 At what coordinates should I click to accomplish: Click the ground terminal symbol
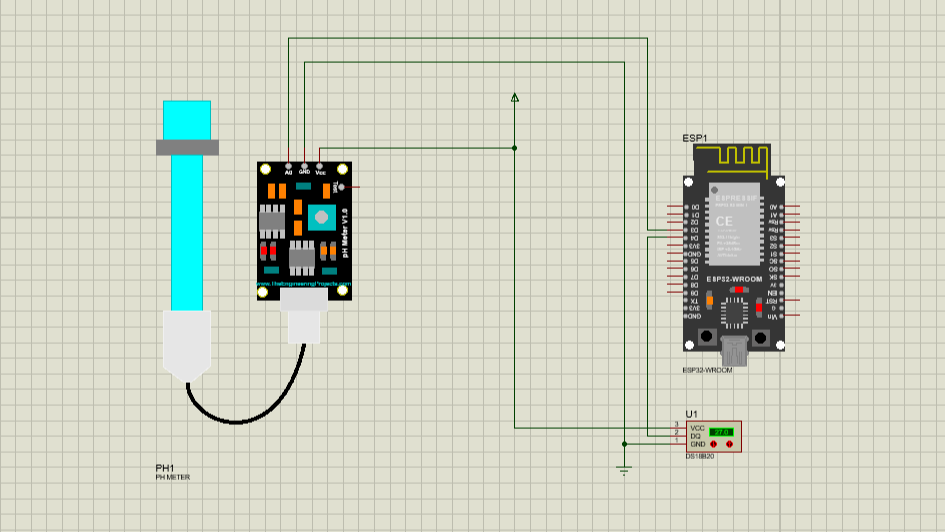624,470
